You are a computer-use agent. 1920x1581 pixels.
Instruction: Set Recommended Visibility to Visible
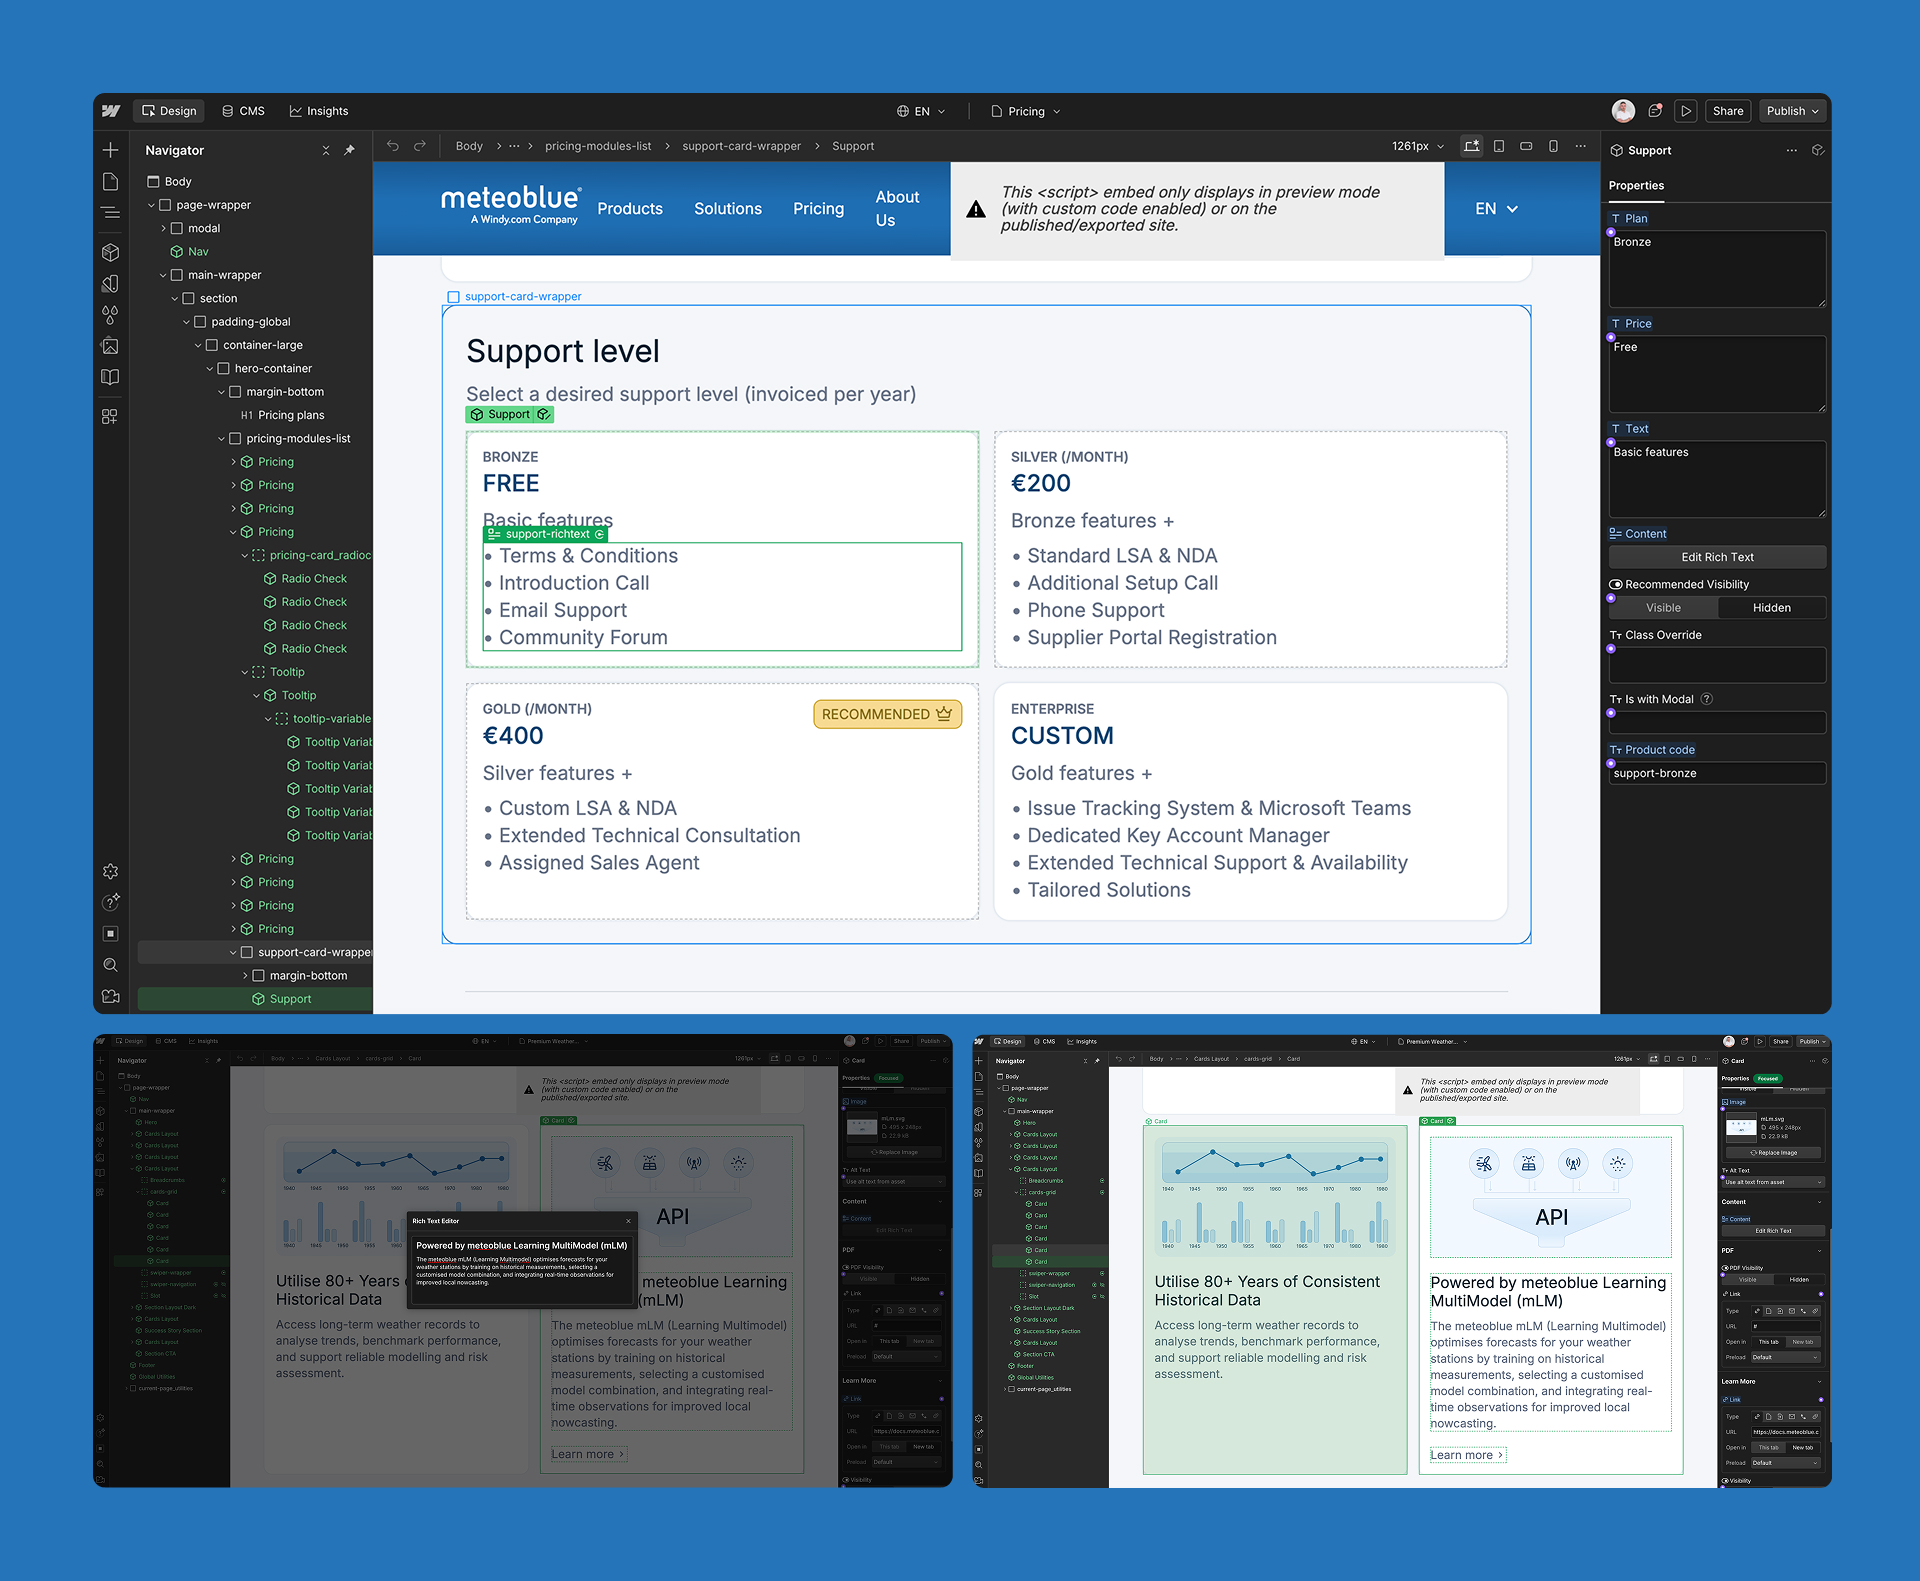(1664, 608)
